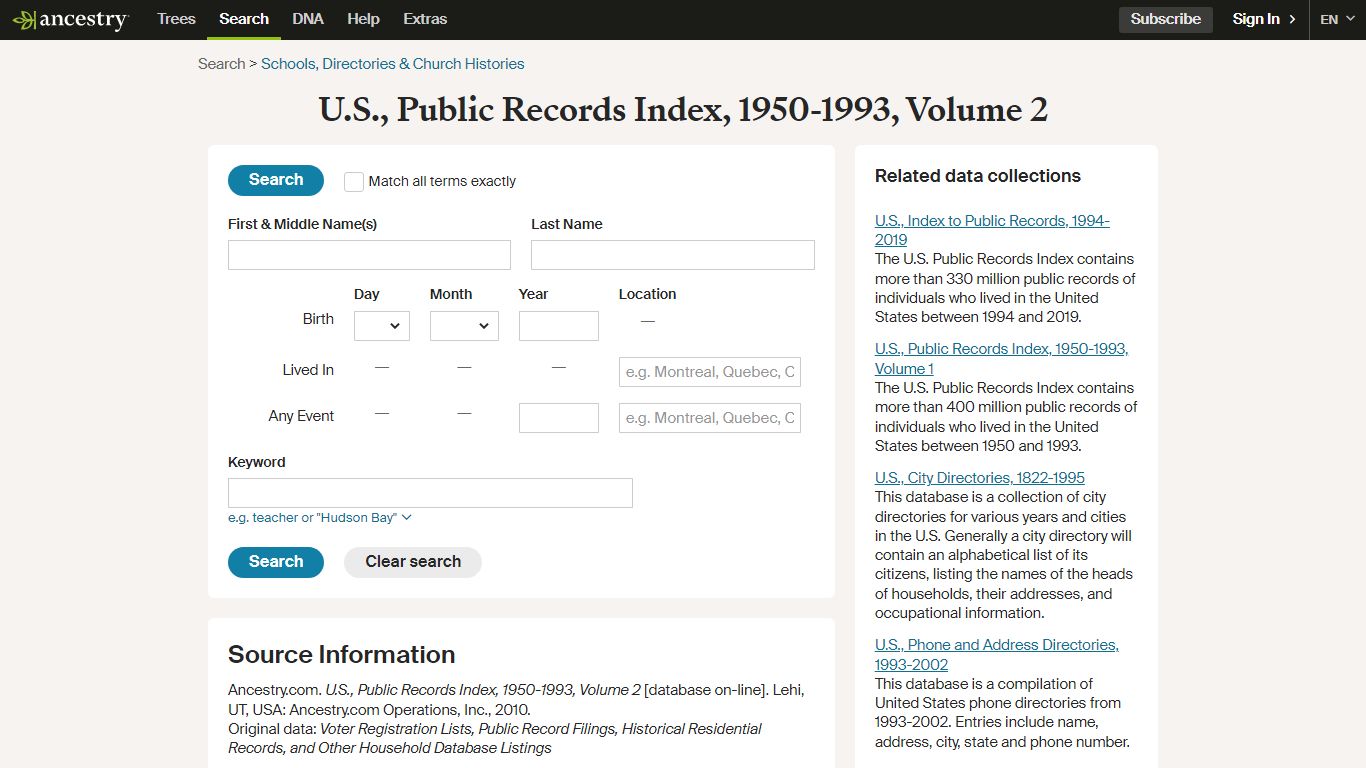Focus the Keyword input field

point(430,493)
